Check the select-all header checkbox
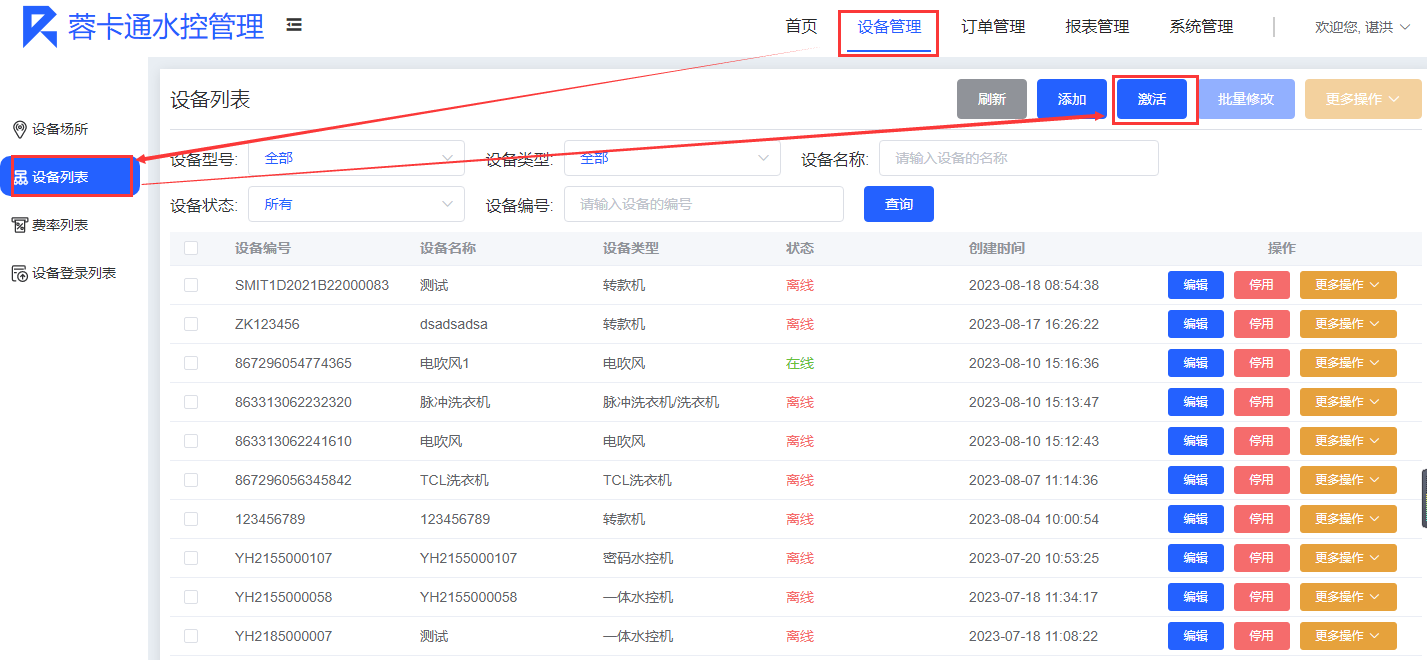 tap(191, 248)
